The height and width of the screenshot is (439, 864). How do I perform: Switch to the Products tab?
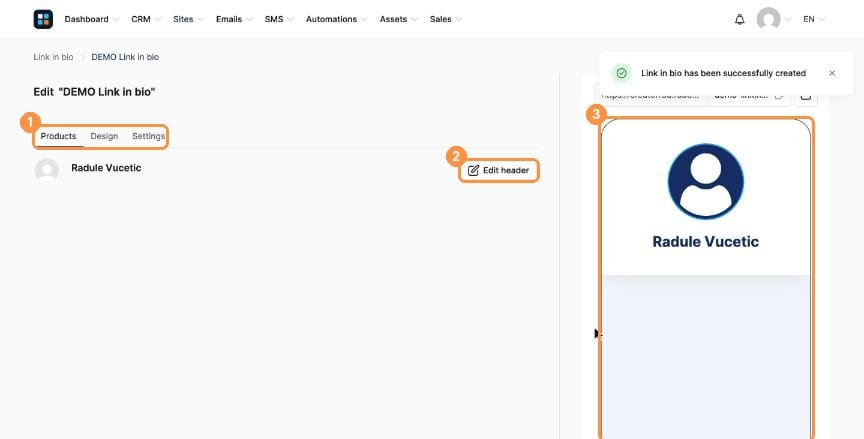[x=58, y=136]
